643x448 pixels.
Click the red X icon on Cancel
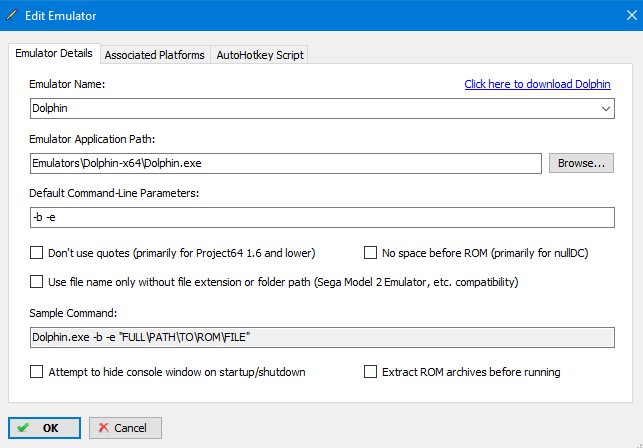coord(101,428)
